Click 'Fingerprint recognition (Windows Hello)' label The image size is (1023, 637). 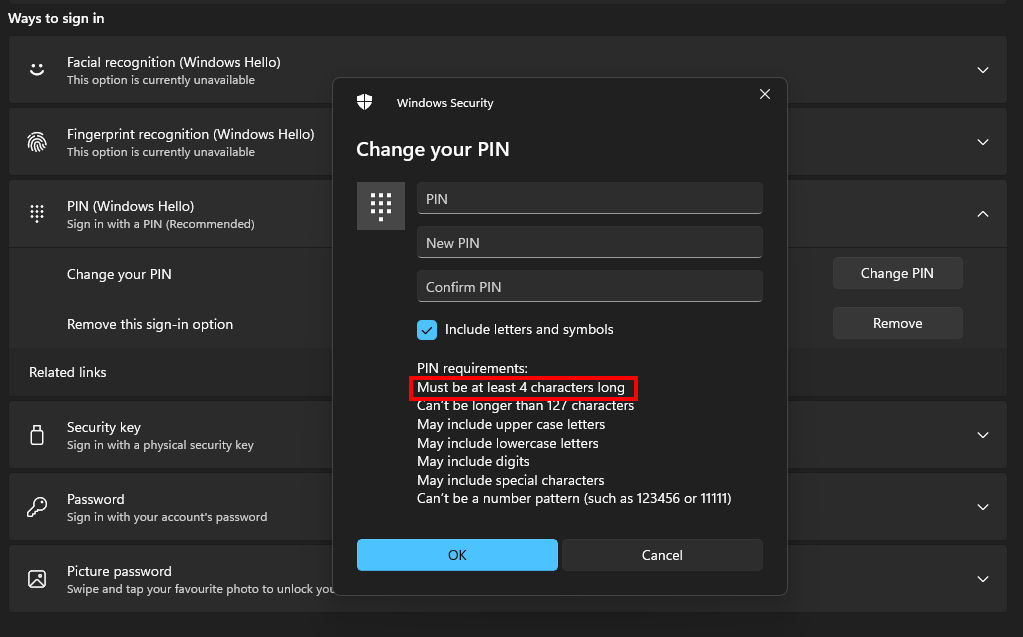coord(191,134)
